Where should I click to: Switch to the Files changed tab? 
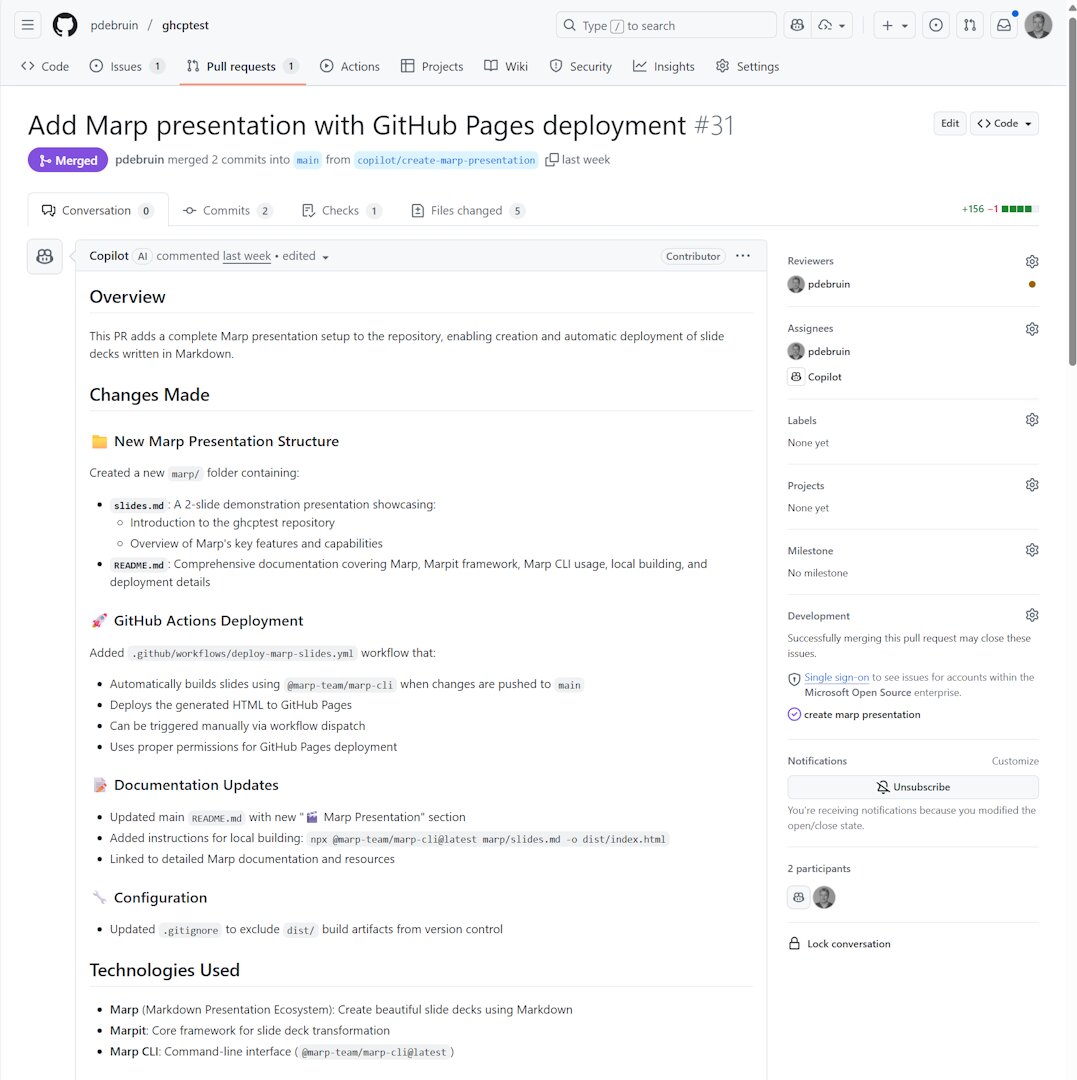[467, 210]
